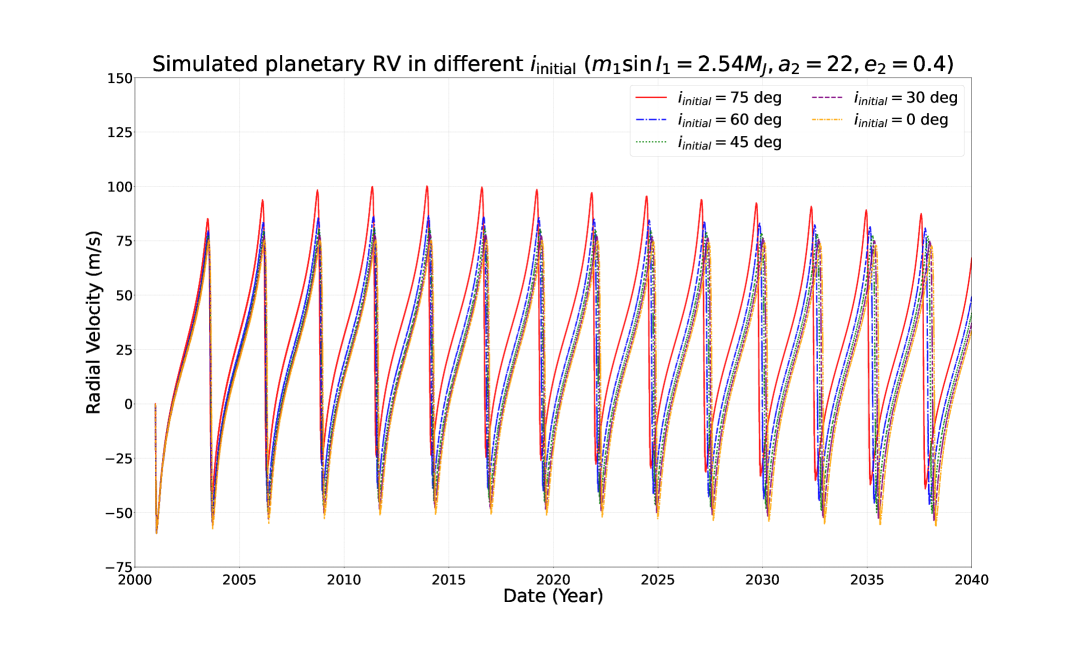Select the 75 deg legend label
This screenshot has width=1080, height=648.
click(x=729, y=98)
